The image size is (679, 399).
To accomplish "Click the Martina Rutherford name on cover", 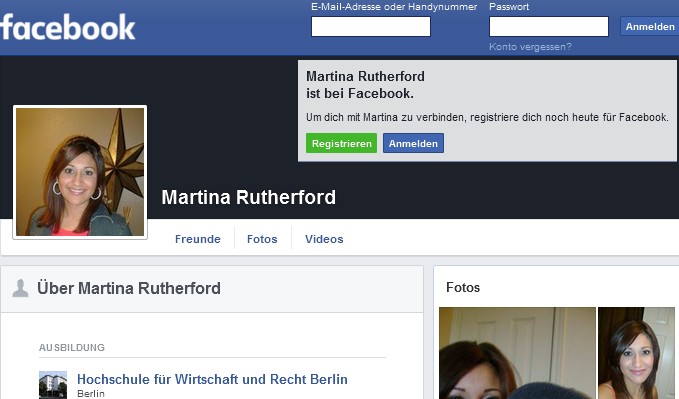I will click(249, 198).
